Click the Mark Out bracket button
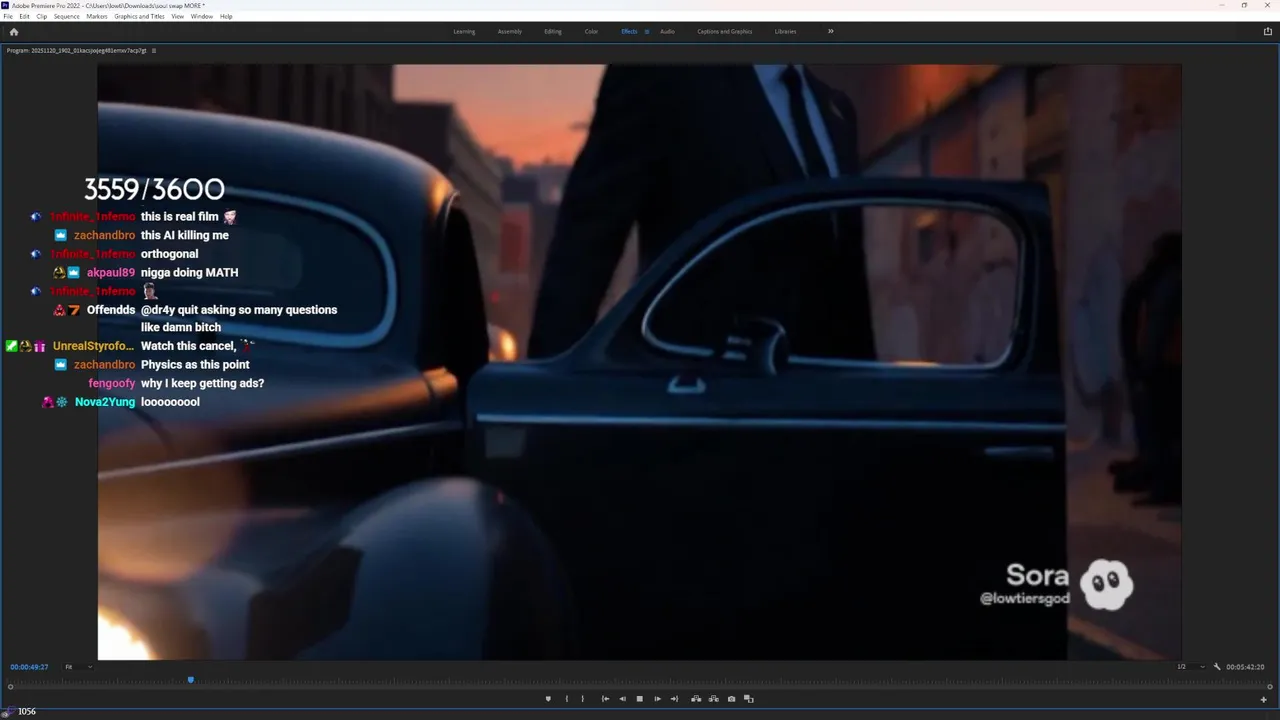This screenshot has height=720, width=1280. 583,699
